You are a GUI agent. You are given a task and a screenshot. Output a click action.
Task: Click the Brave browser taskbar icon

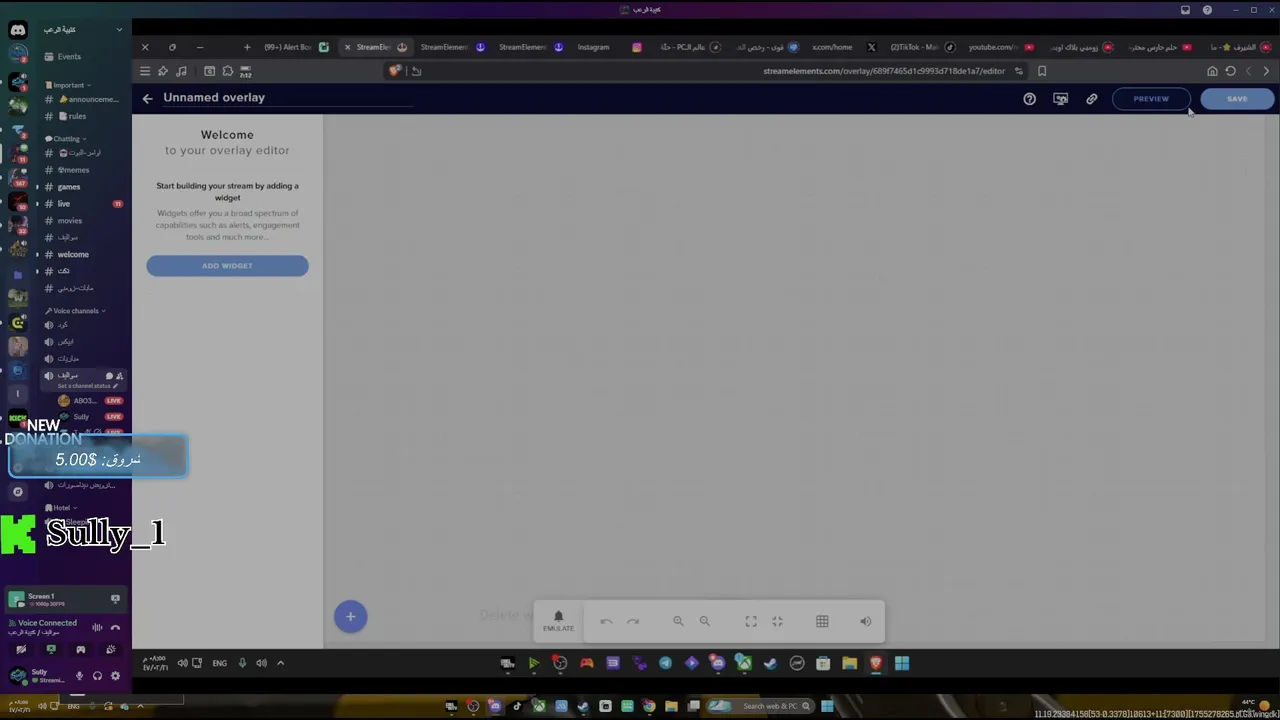(875, 663)
